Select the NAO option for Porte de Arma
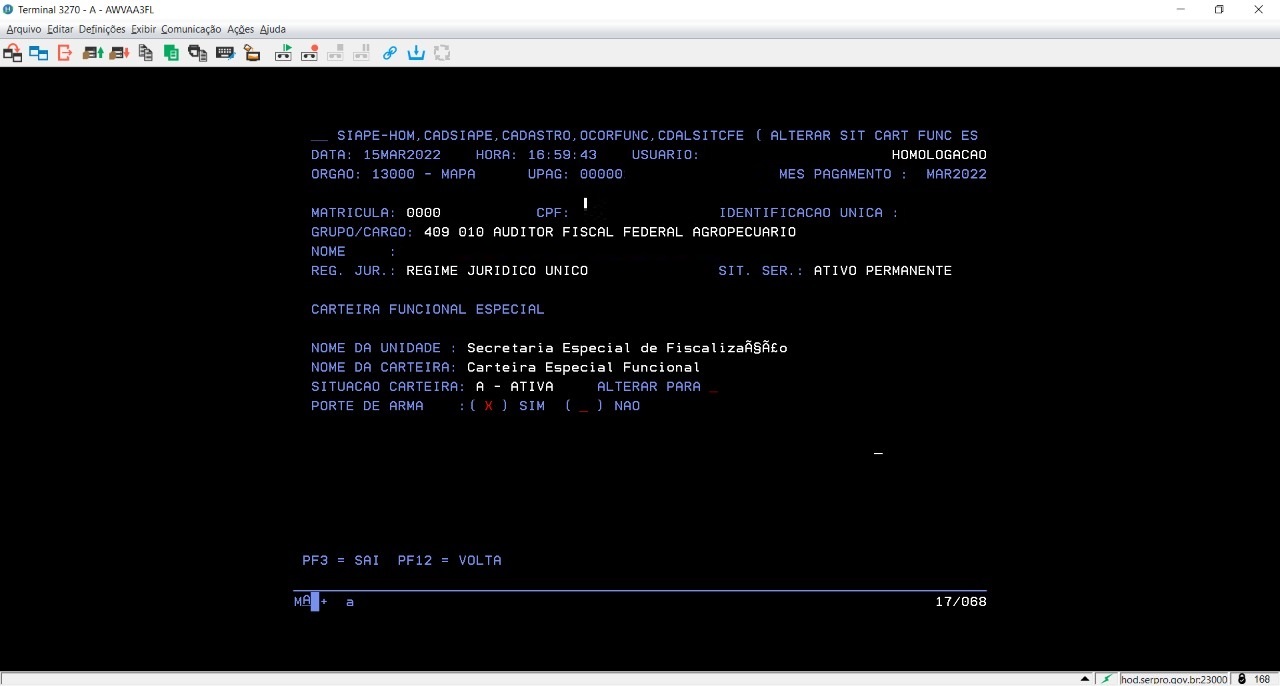Image resolution: width=1280 pixels, height=686 pixels. [x=584, y=406]
